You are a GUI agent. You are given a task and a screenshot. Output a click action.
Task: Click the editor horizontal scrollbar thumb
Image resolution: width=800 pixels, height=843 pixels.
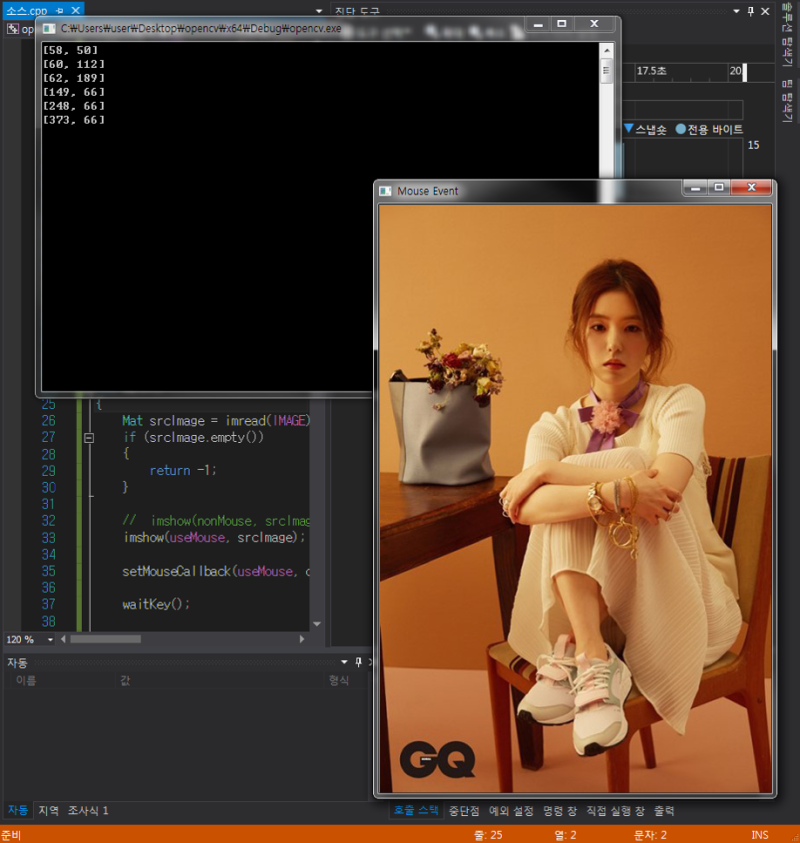coord(105,639)
